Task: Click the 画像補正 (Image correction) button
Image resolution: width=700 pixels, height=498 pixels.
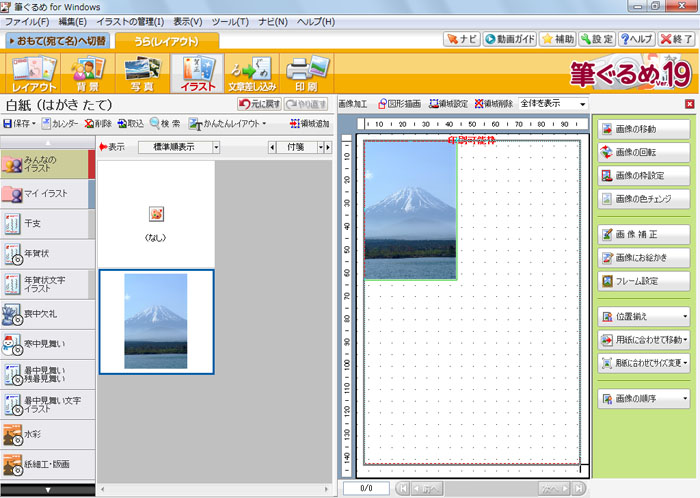Action: pyautogui.click(x=644, y=235)
